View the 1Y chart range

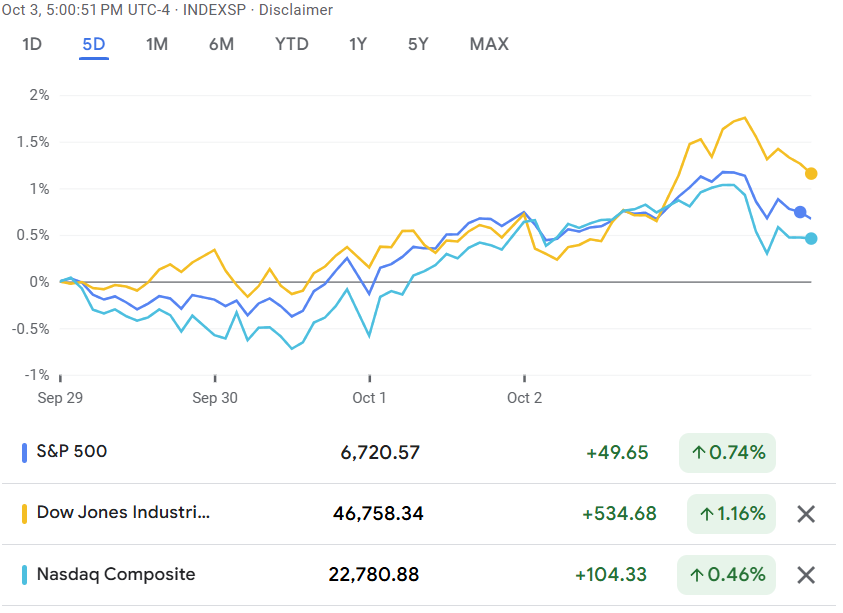tap(358, 44)
